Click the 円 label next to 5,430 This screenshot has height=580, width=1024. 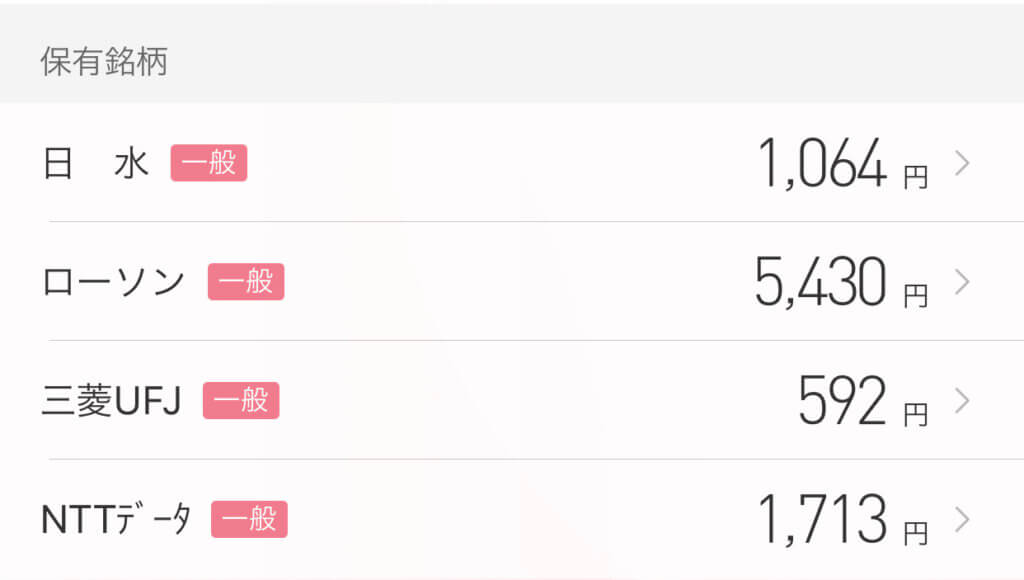916,296
